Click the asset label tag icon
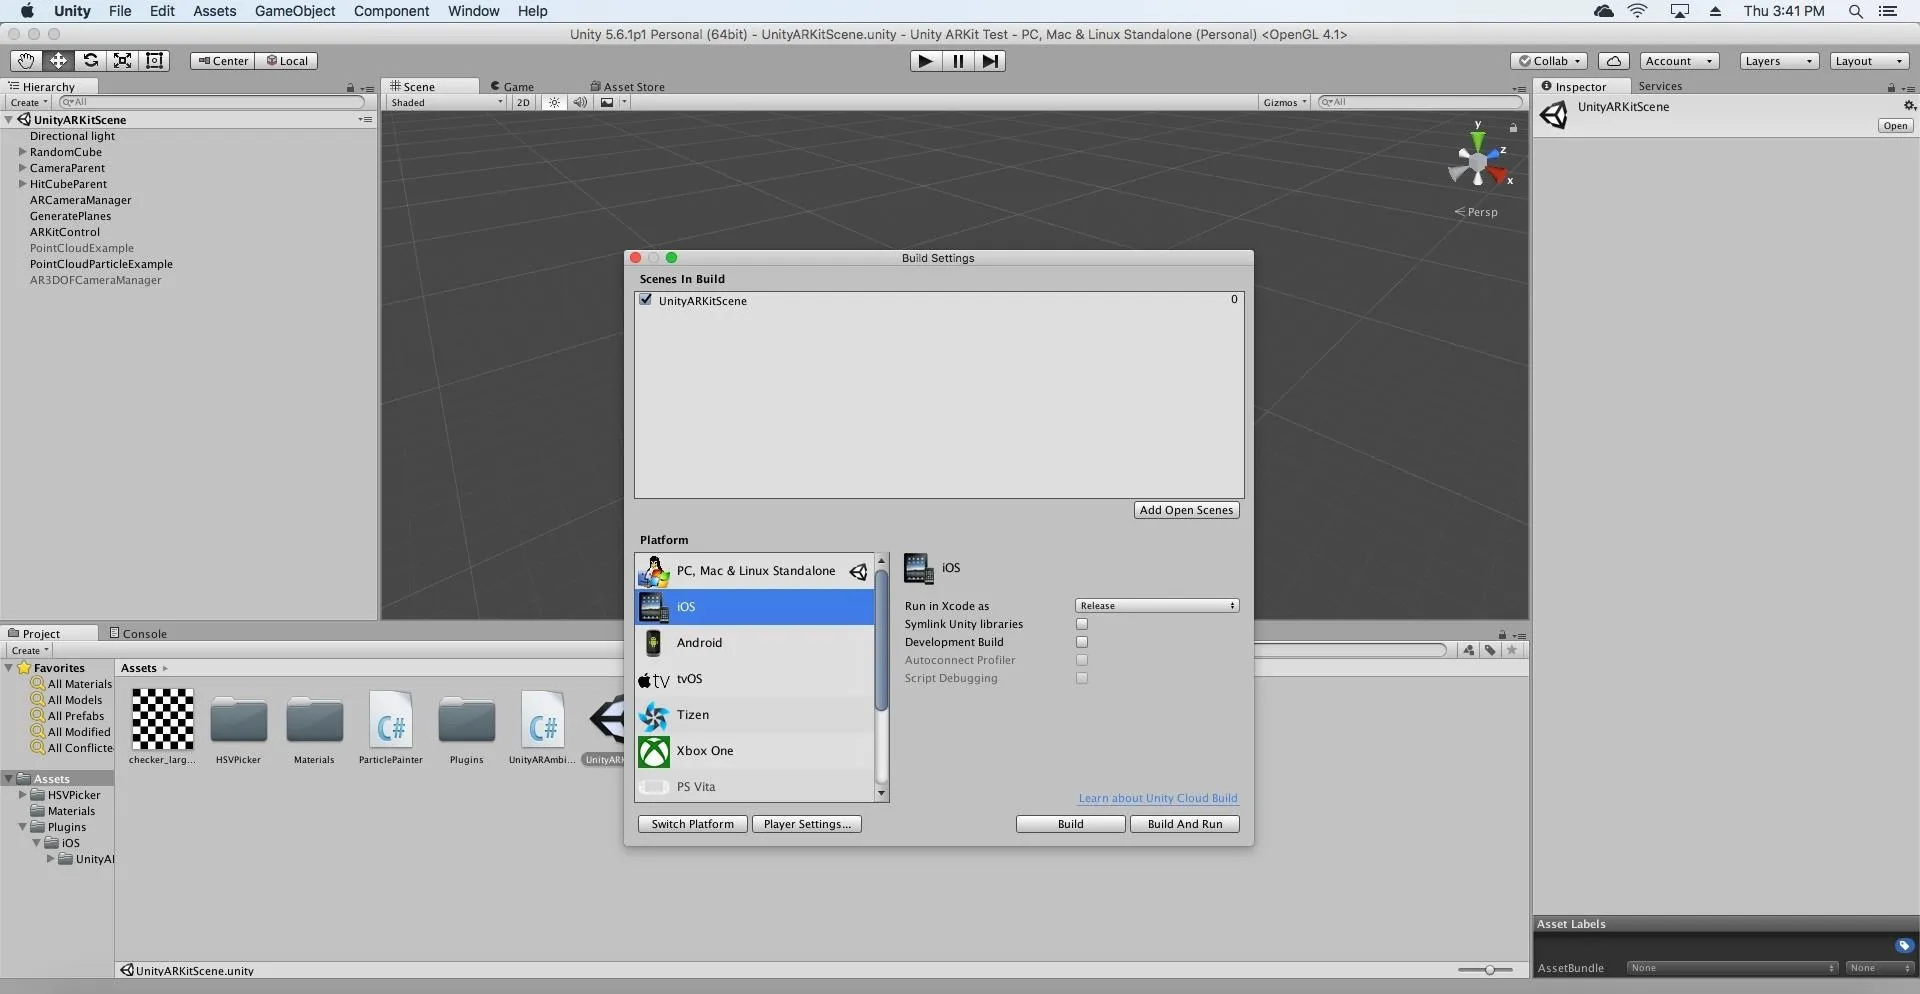 pos(1904,945)
